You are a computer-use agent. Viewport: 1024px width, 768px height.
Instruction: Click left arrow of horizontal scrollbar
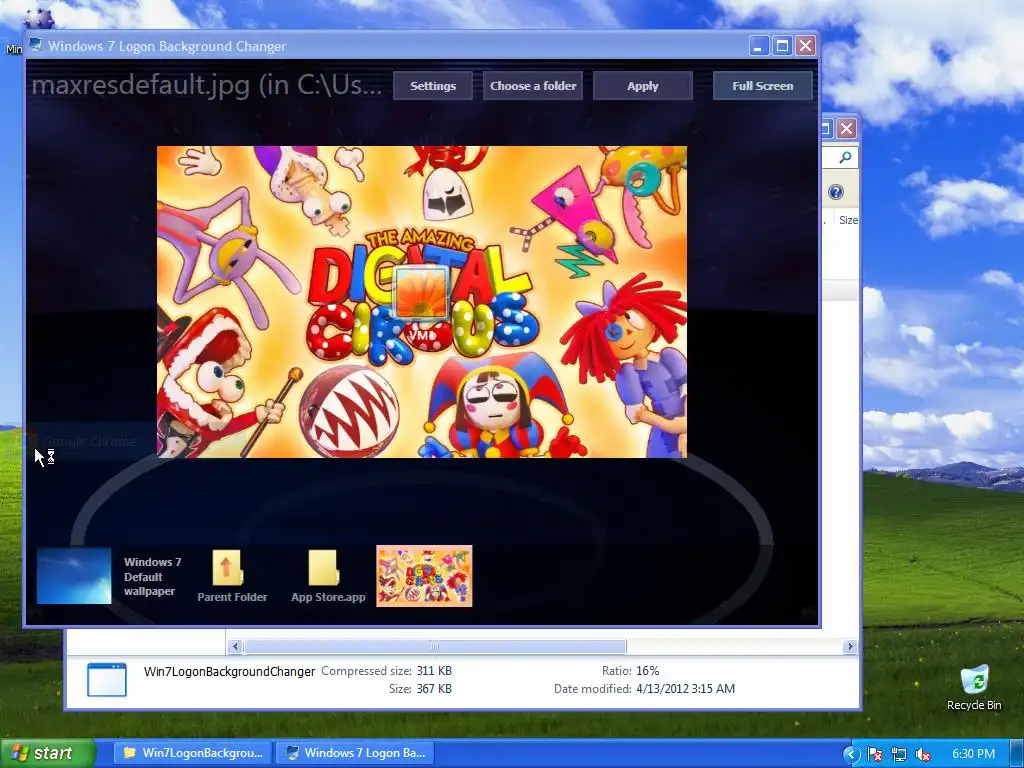point(236,647)
